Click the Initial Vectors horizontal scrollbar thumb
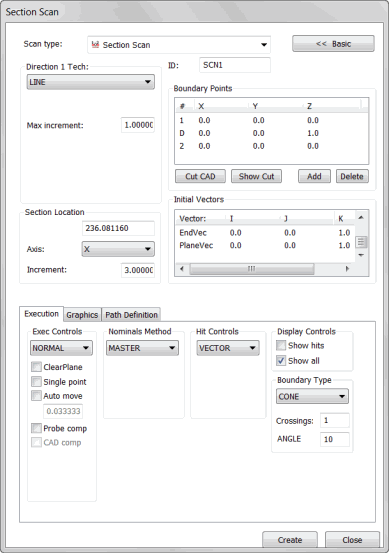Image resolution: width=389 pixels, height=553 pixels. [252, 269]
